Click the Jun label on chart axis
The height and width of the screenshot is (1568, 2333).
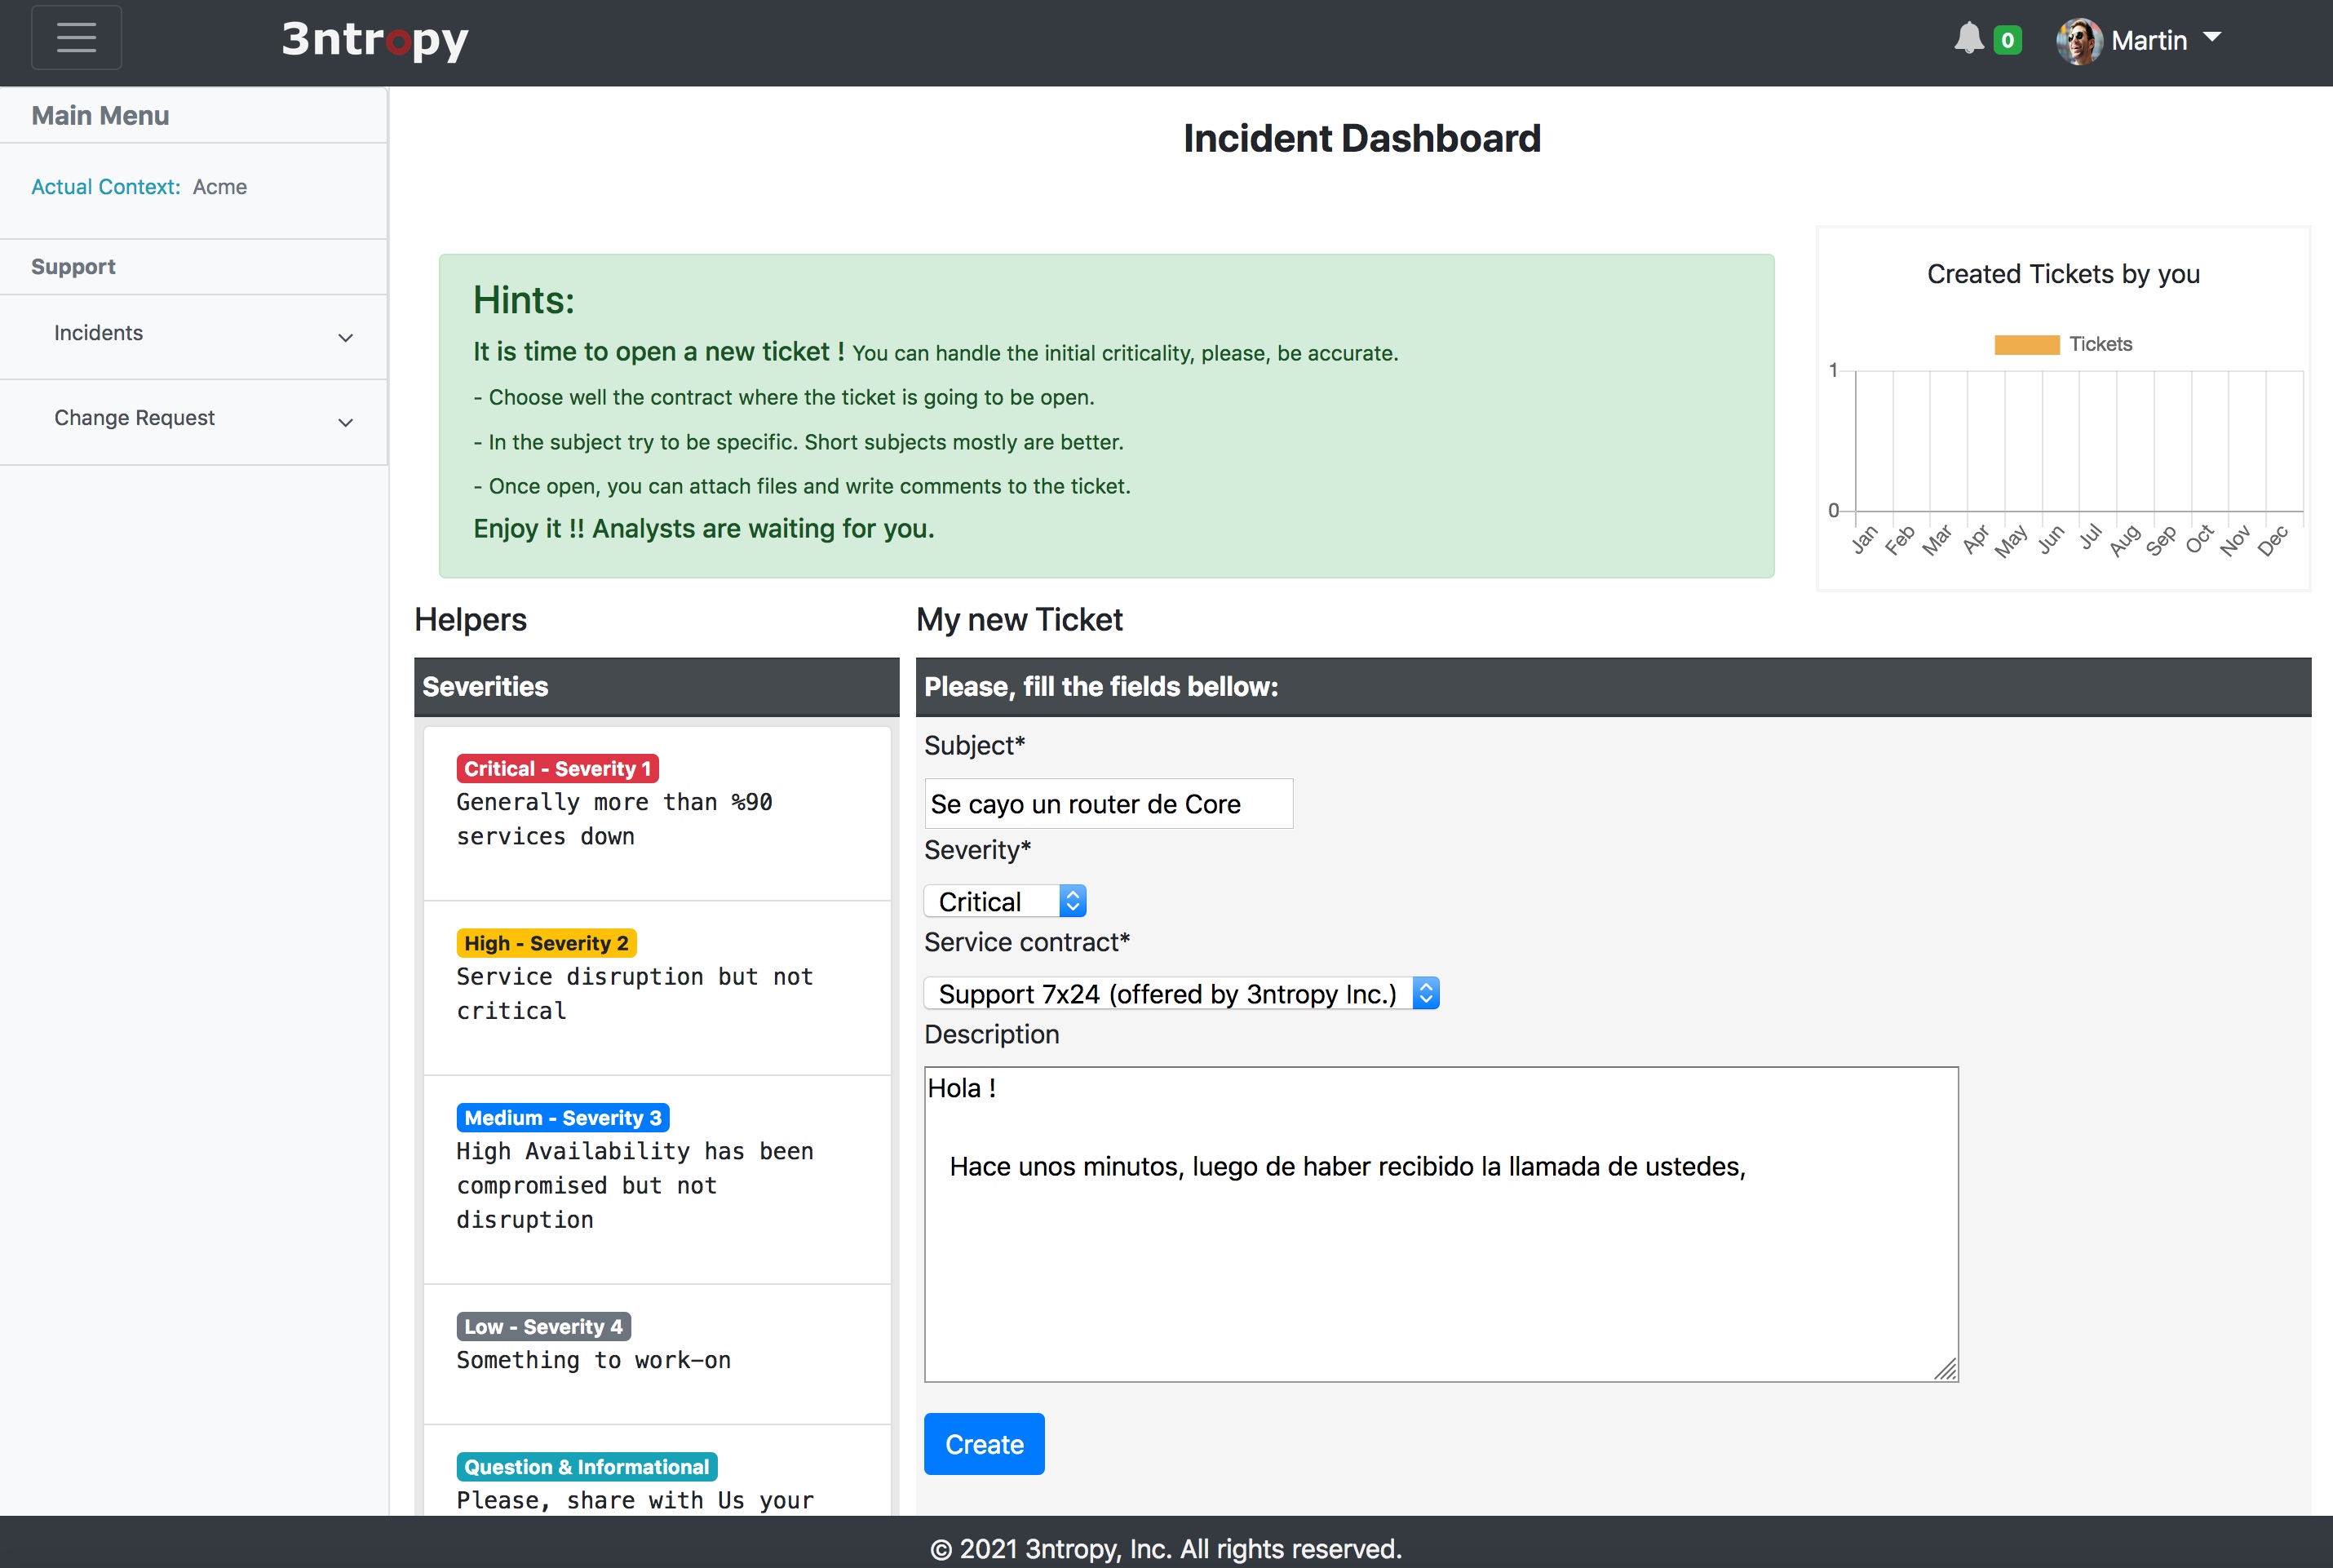click(x=2051, y=540)
